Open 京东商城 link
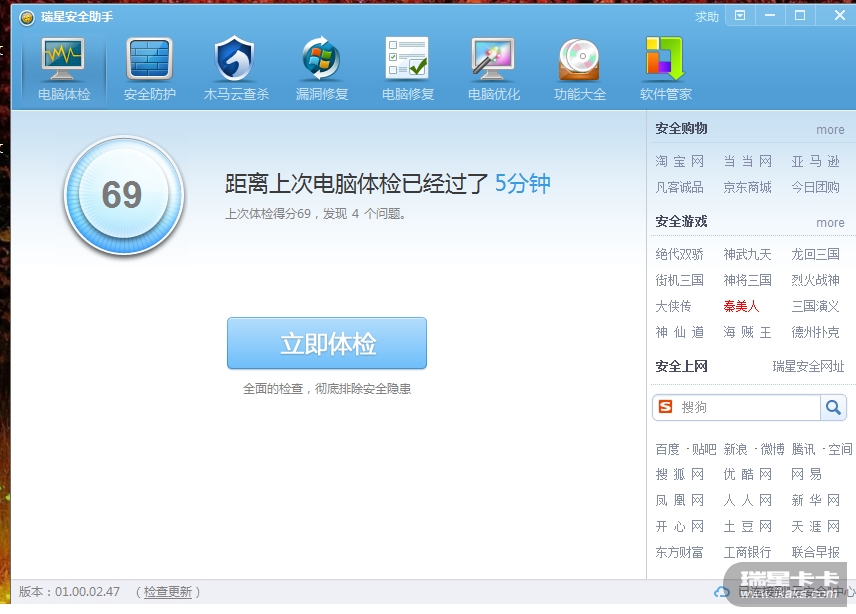856x614 pixels. coord(747,187)
